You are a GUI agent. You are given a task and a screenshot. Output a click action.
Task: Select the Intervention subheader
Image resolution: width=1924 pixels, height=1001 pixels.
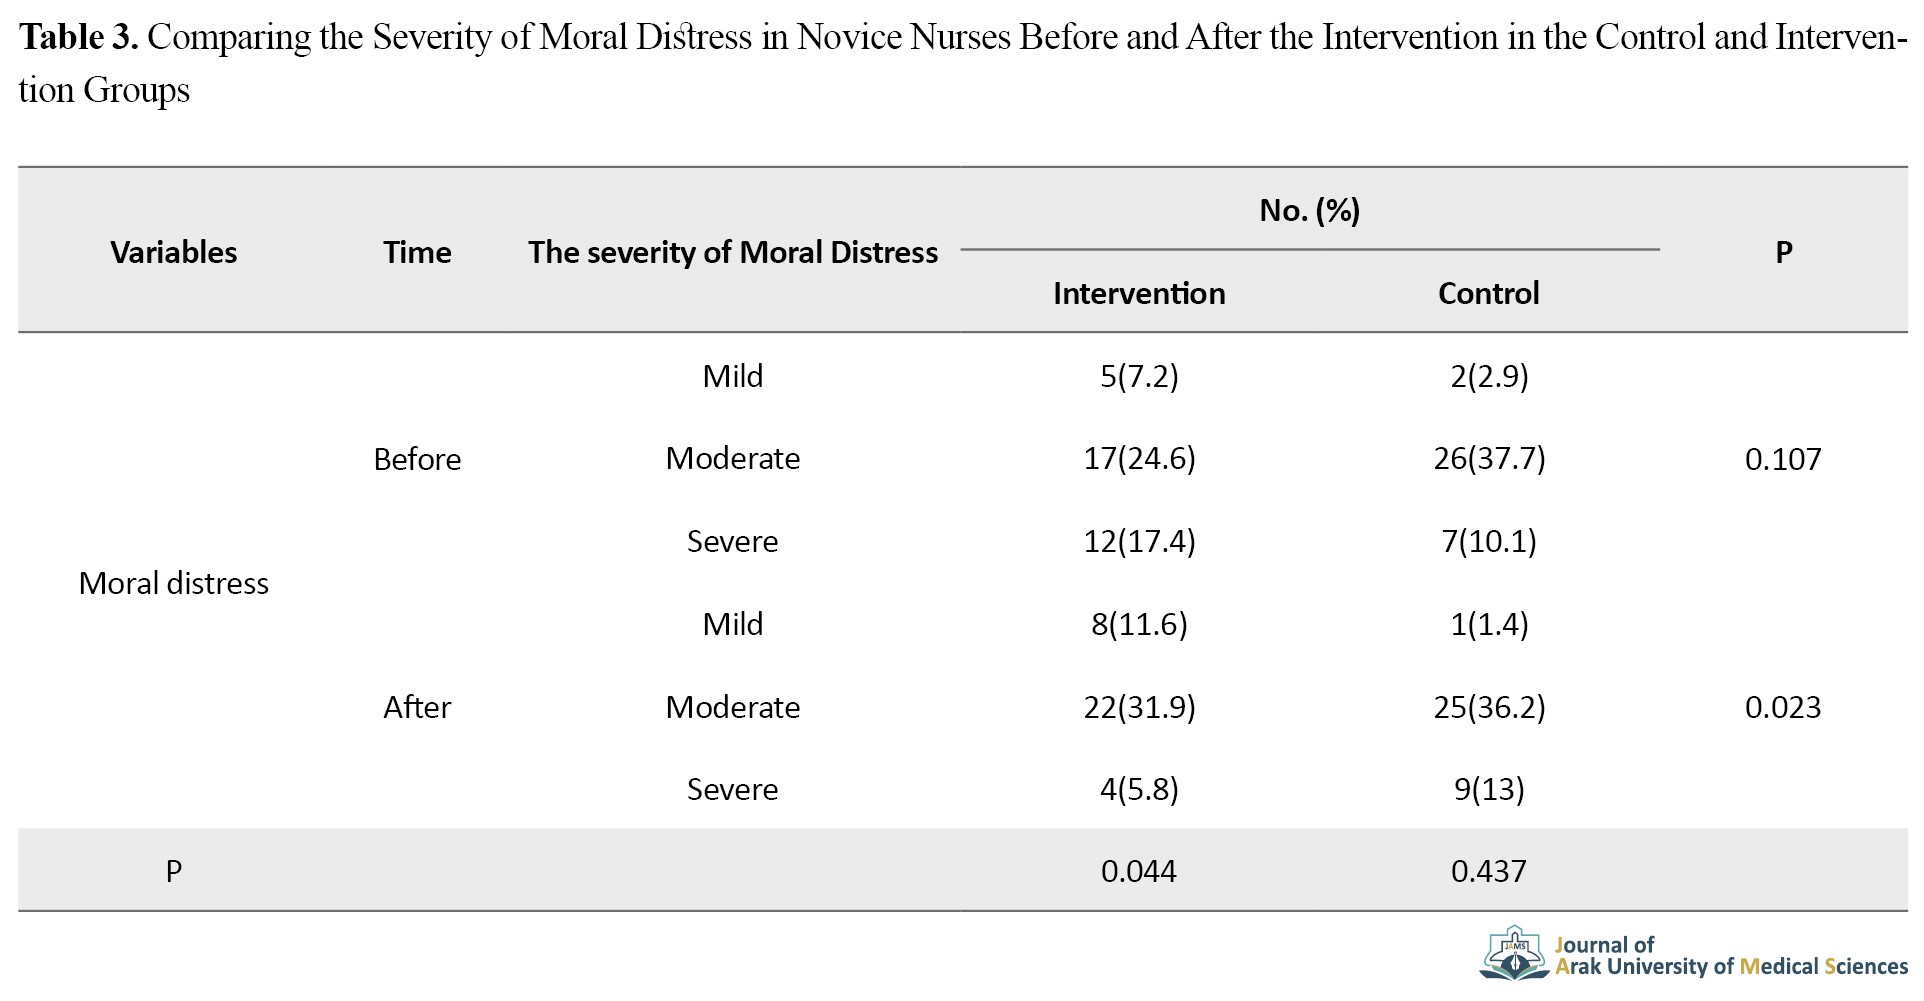[1139, 293]
